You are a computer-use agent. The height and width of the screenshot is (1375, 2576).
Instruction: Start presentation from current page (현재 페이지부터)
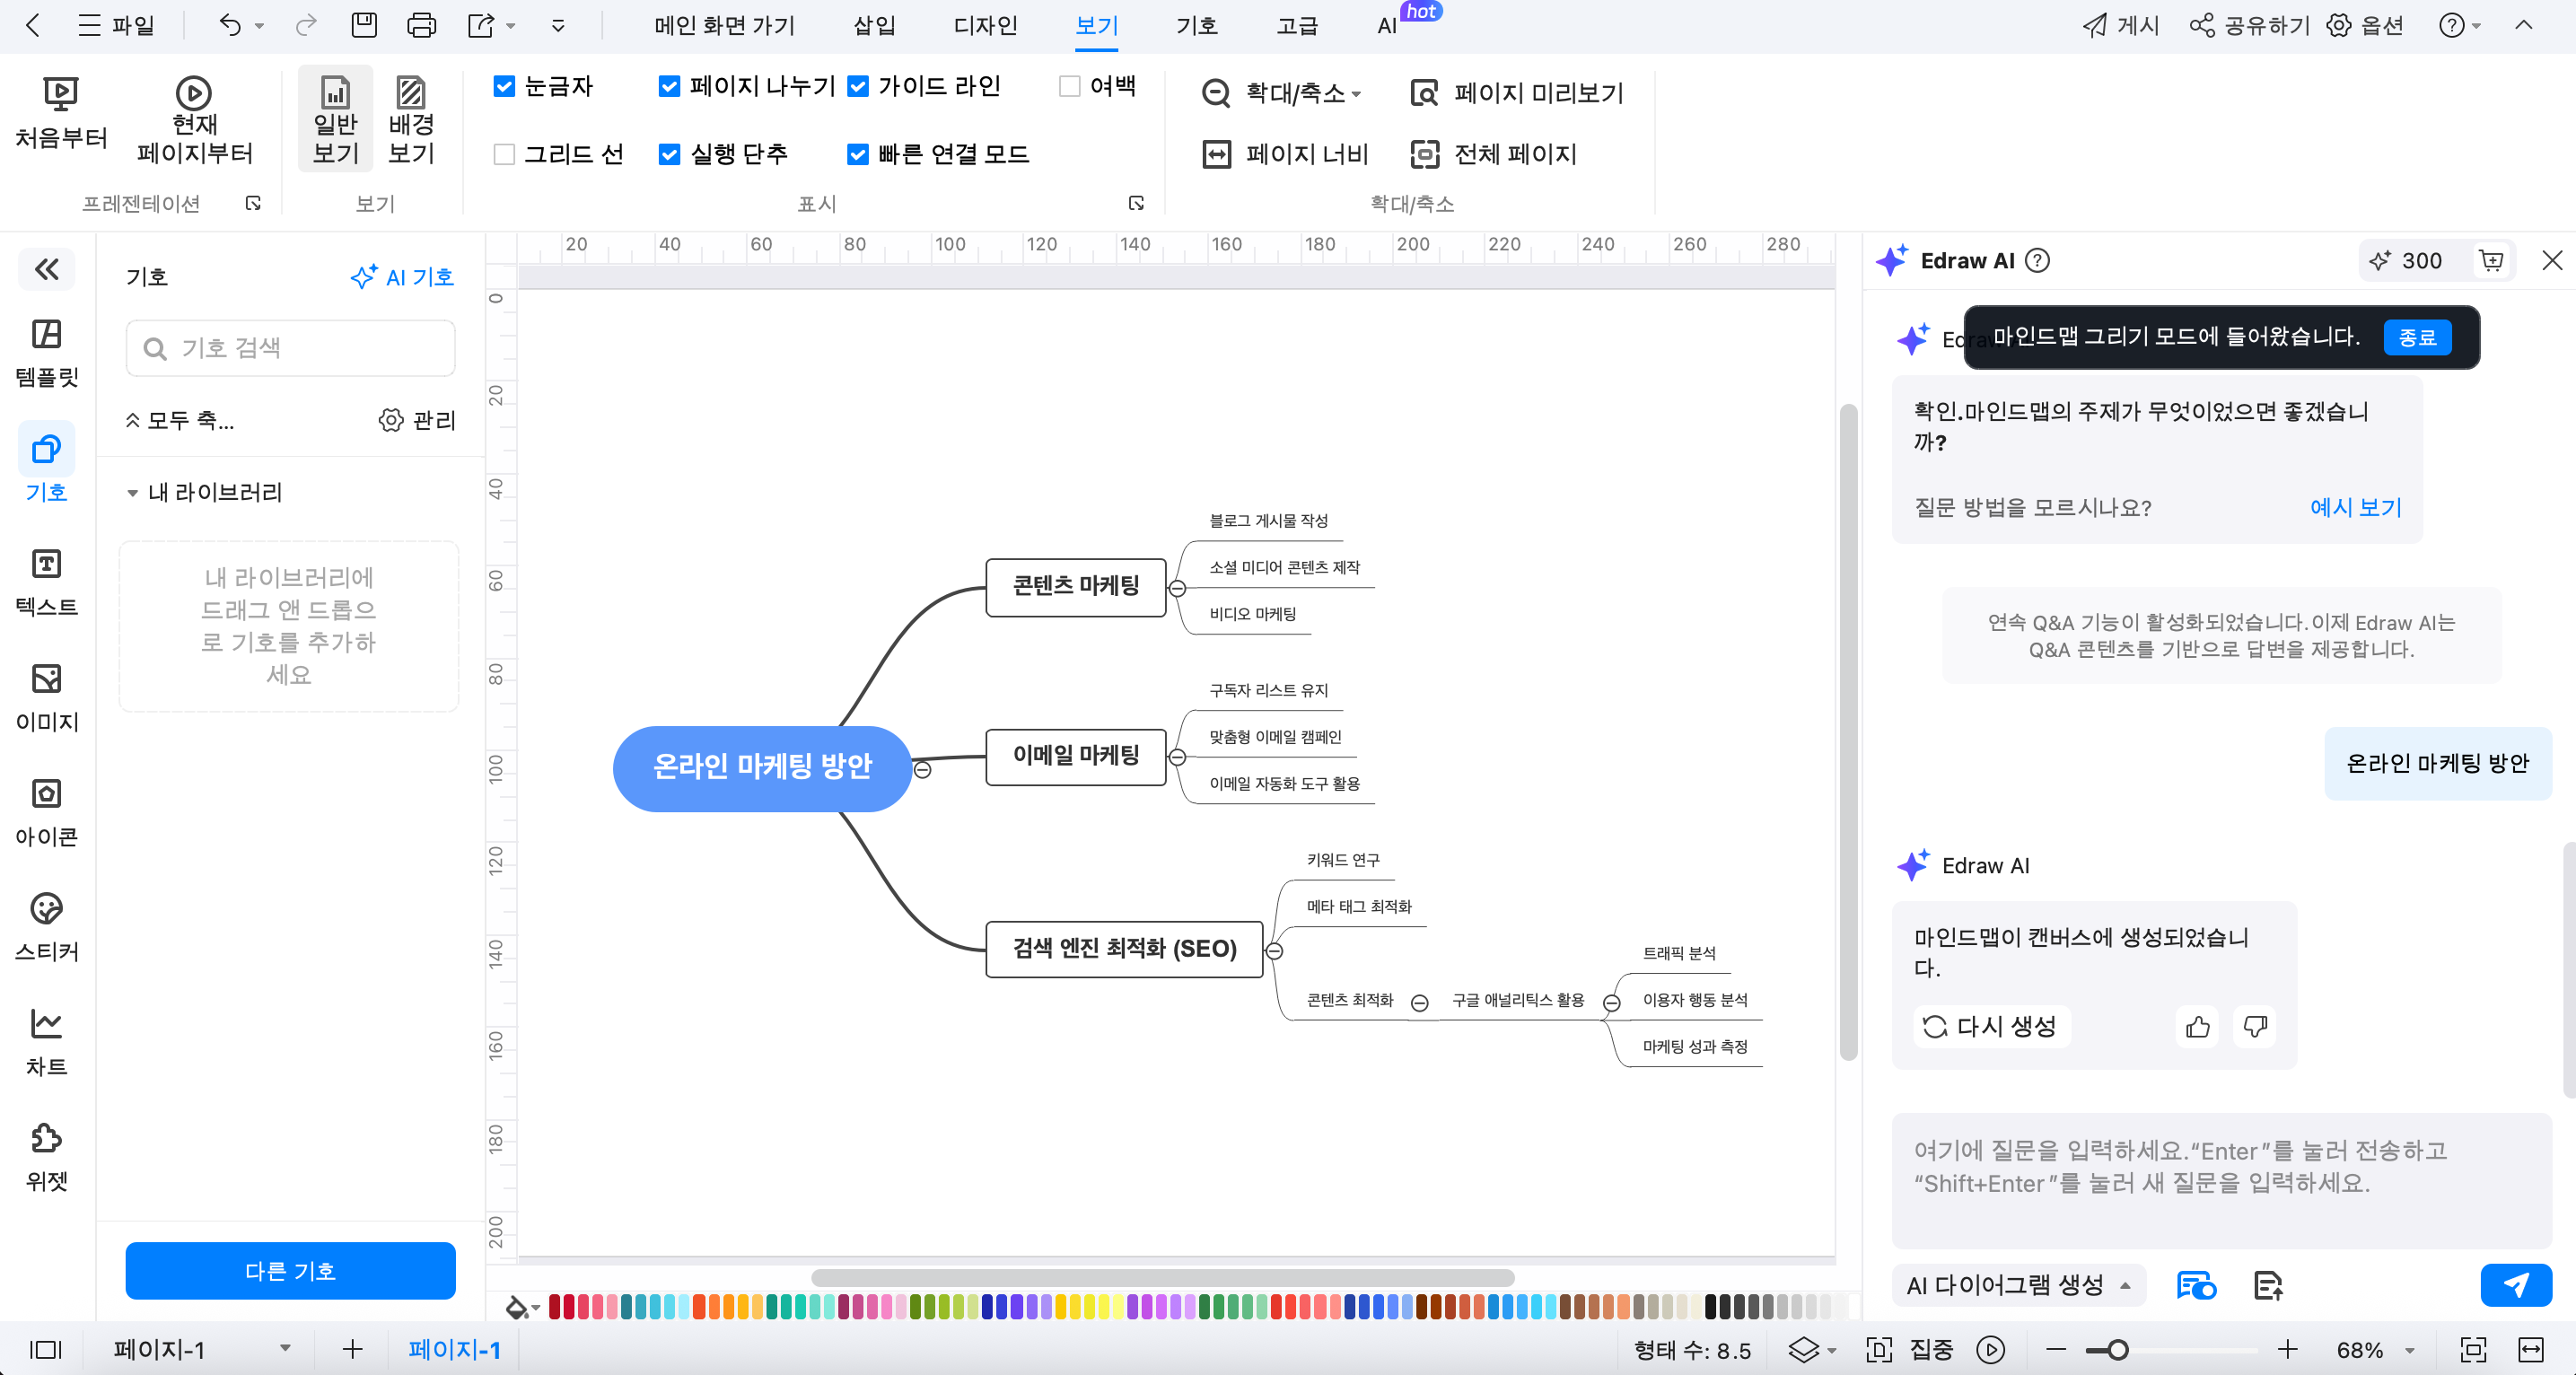click(194, 120)
